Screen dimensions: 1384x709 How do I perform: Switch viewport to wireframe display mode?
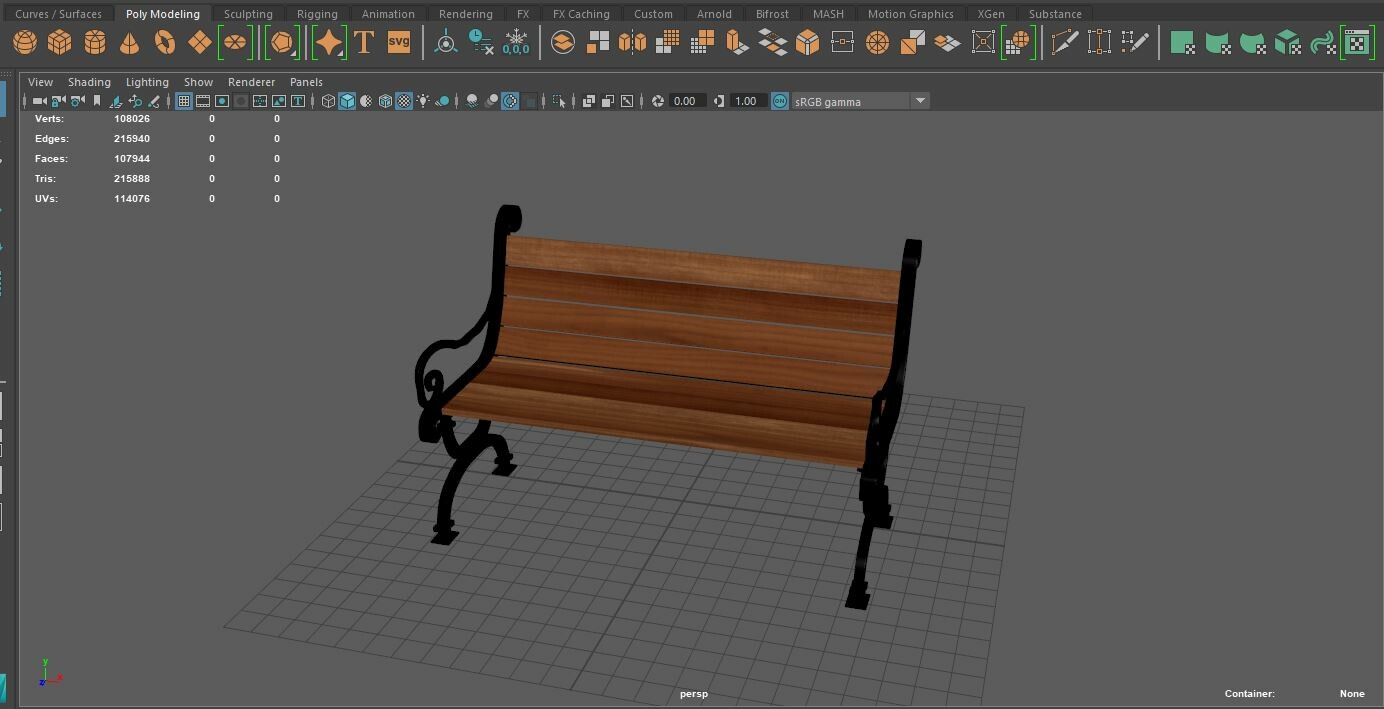(330, 100)
